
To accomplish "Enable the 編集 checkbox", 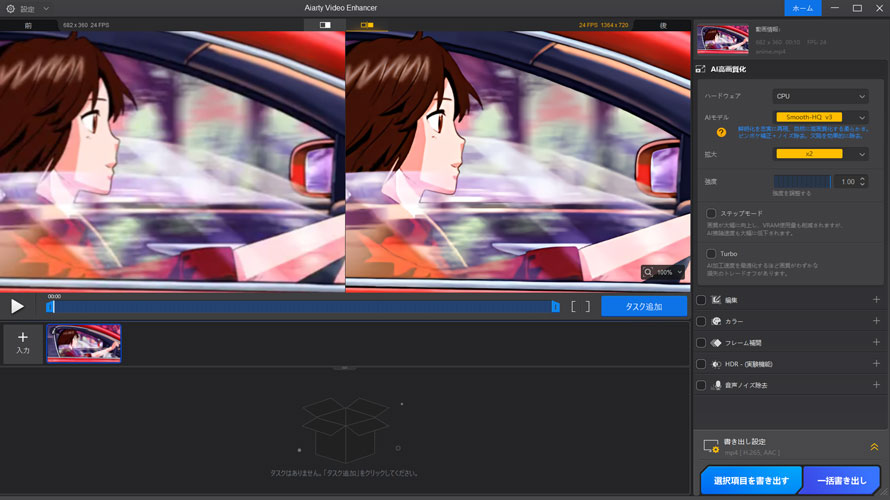I will pyautogui.click(x=701, y=300).
